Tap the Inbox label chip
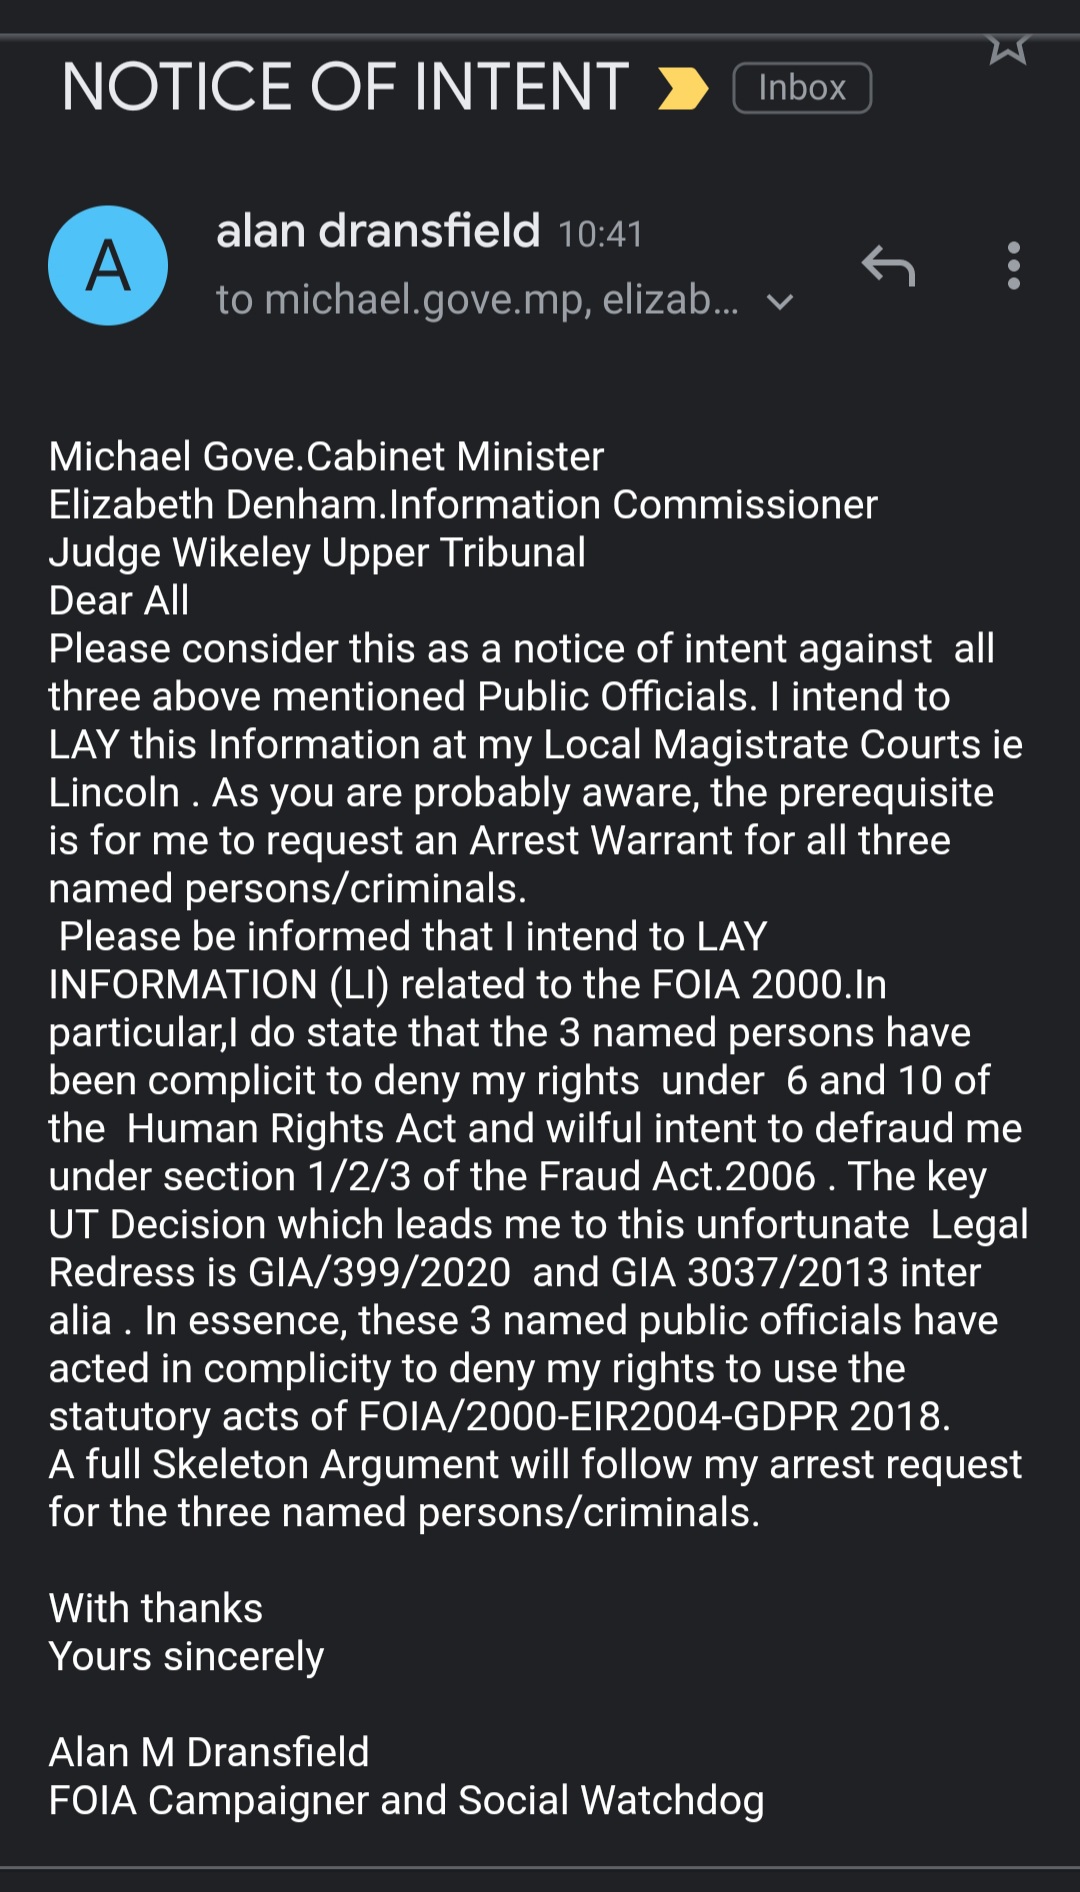 (x=802, y=88)
